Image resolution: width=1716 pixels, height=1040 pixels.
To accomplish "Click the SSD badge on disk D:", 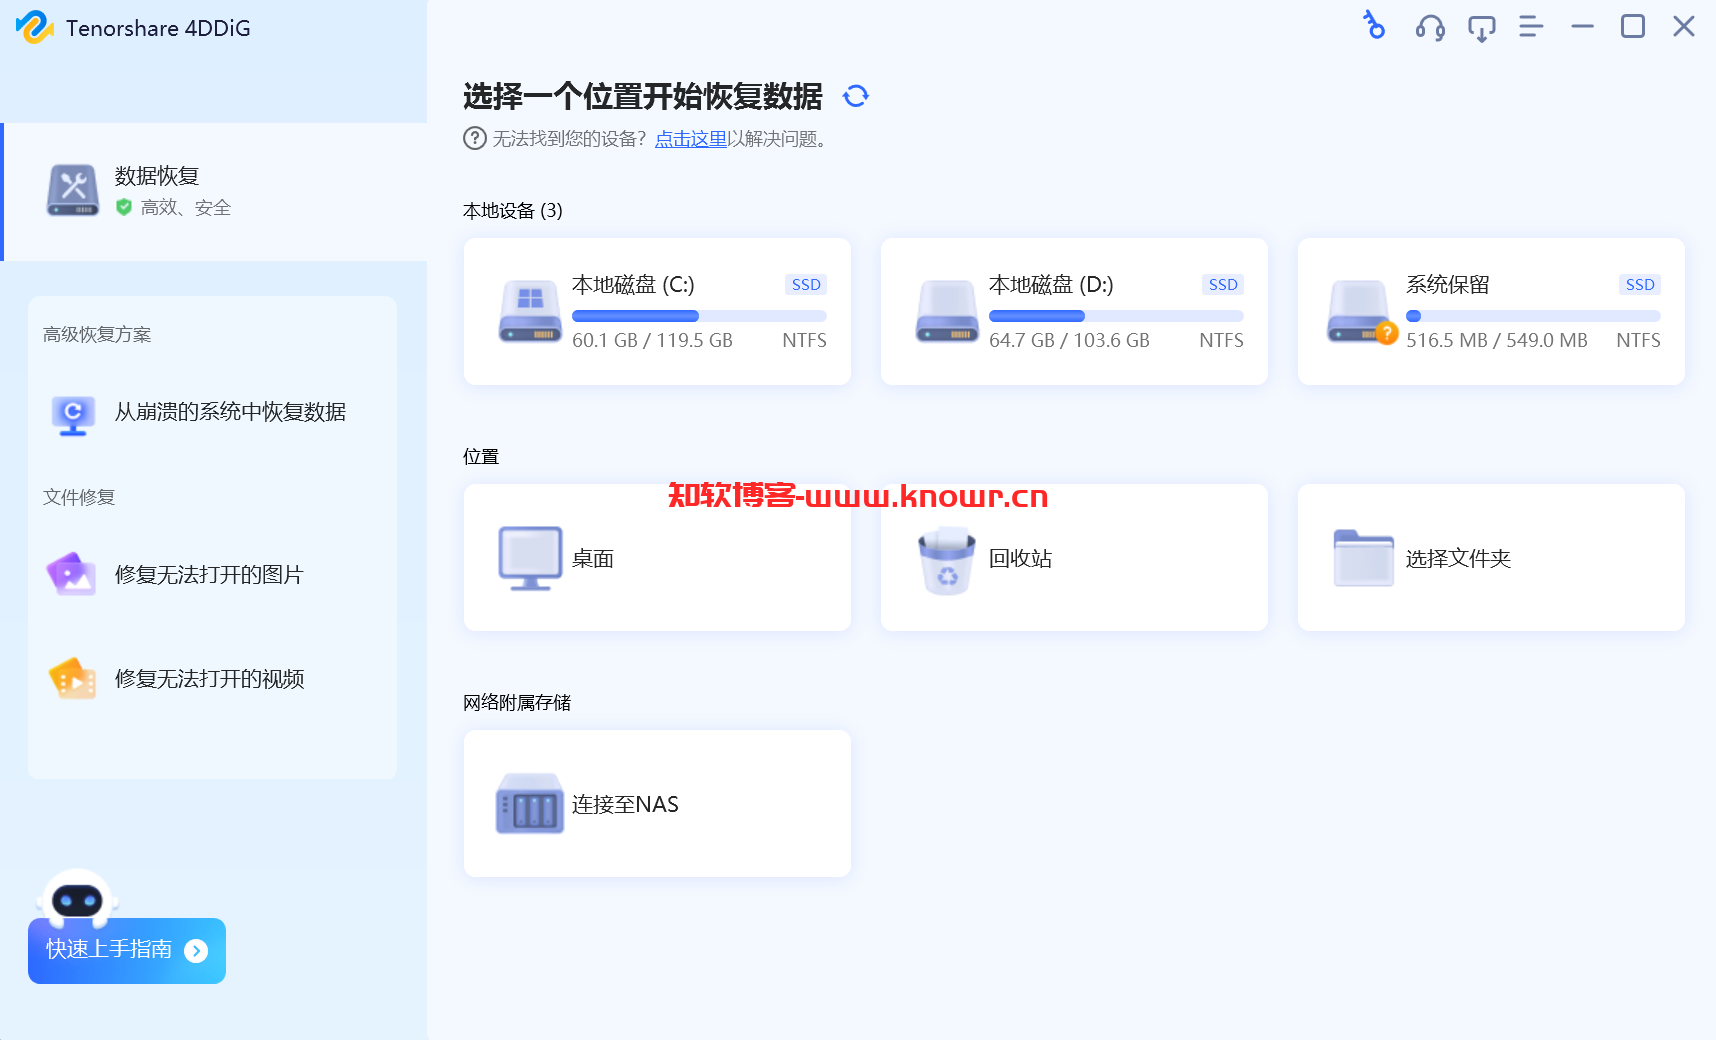I will 1223,285.
